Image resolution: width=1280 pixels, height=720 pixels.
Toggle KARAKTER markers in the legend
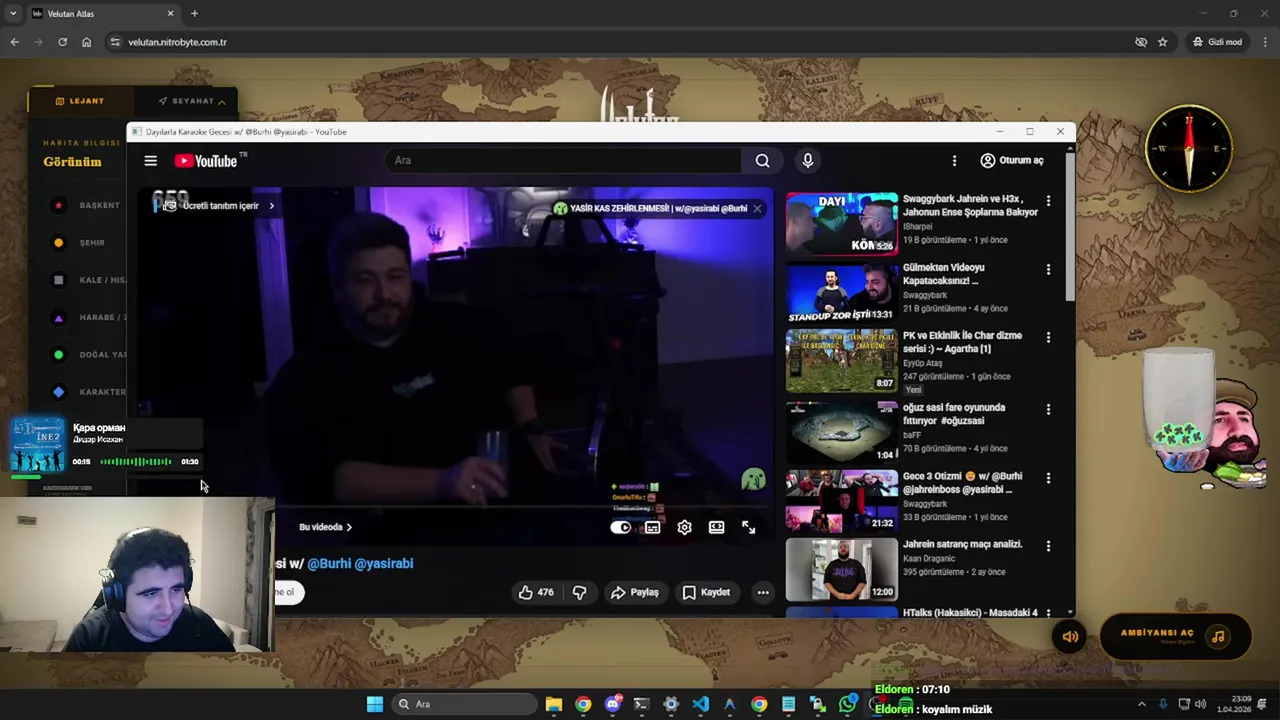click(x=88, y=392)
